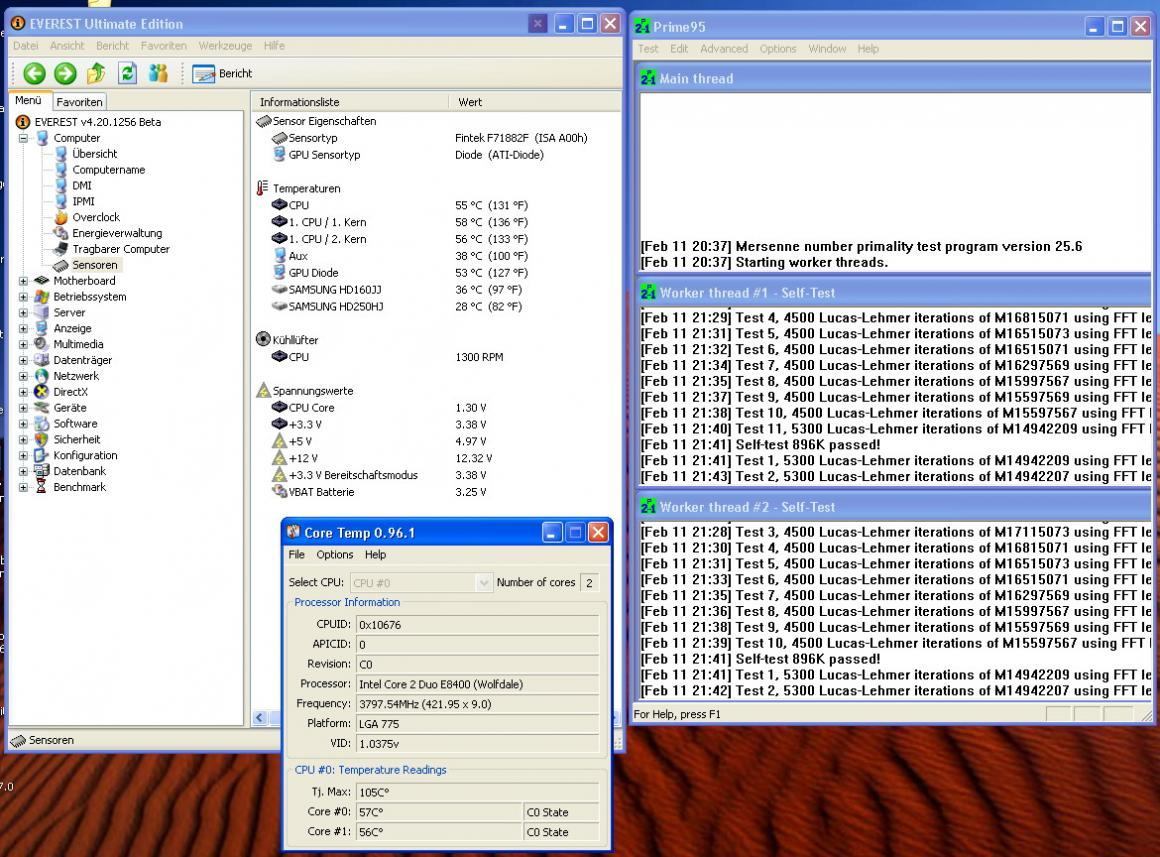Switch to the Menü tab
1160x857 pixels.
click(29, 101)
